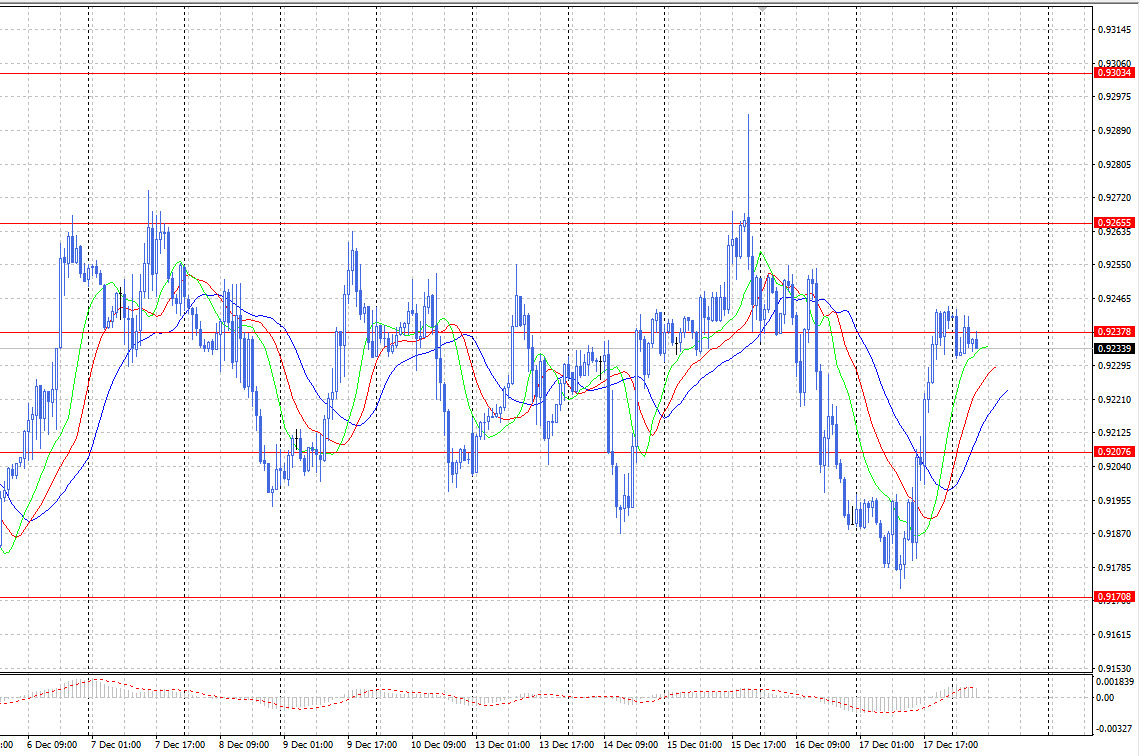Click the 0.92550 price scale value

[x=1114, y=265]
